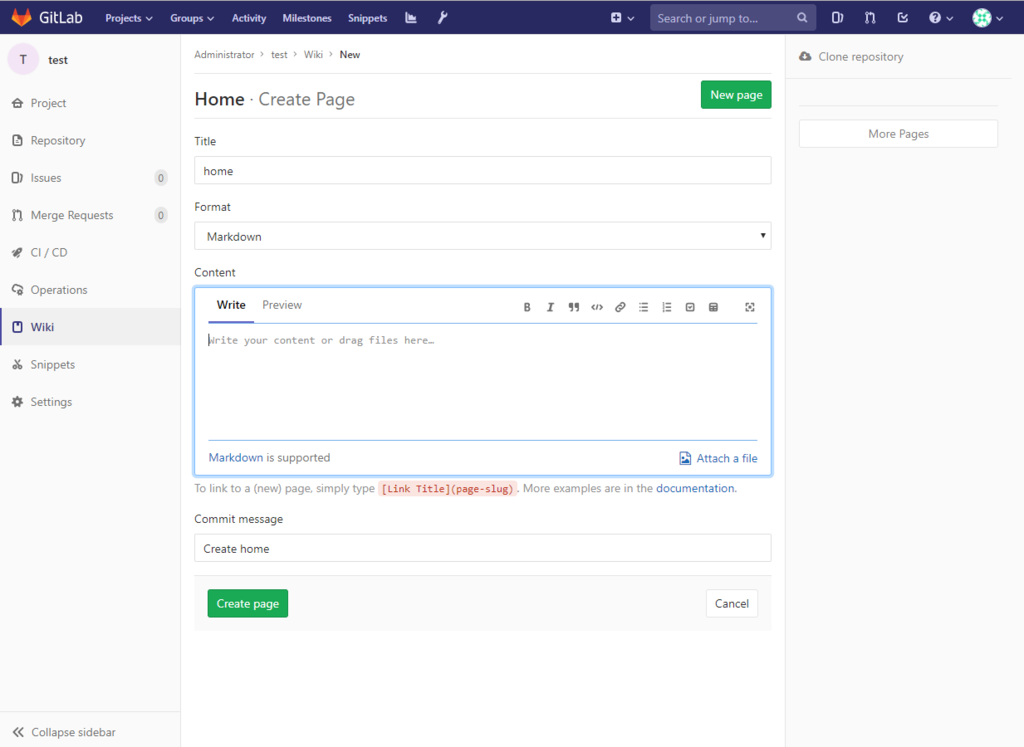
Task: Switch to the Write tab
Action: coord(231,305)
